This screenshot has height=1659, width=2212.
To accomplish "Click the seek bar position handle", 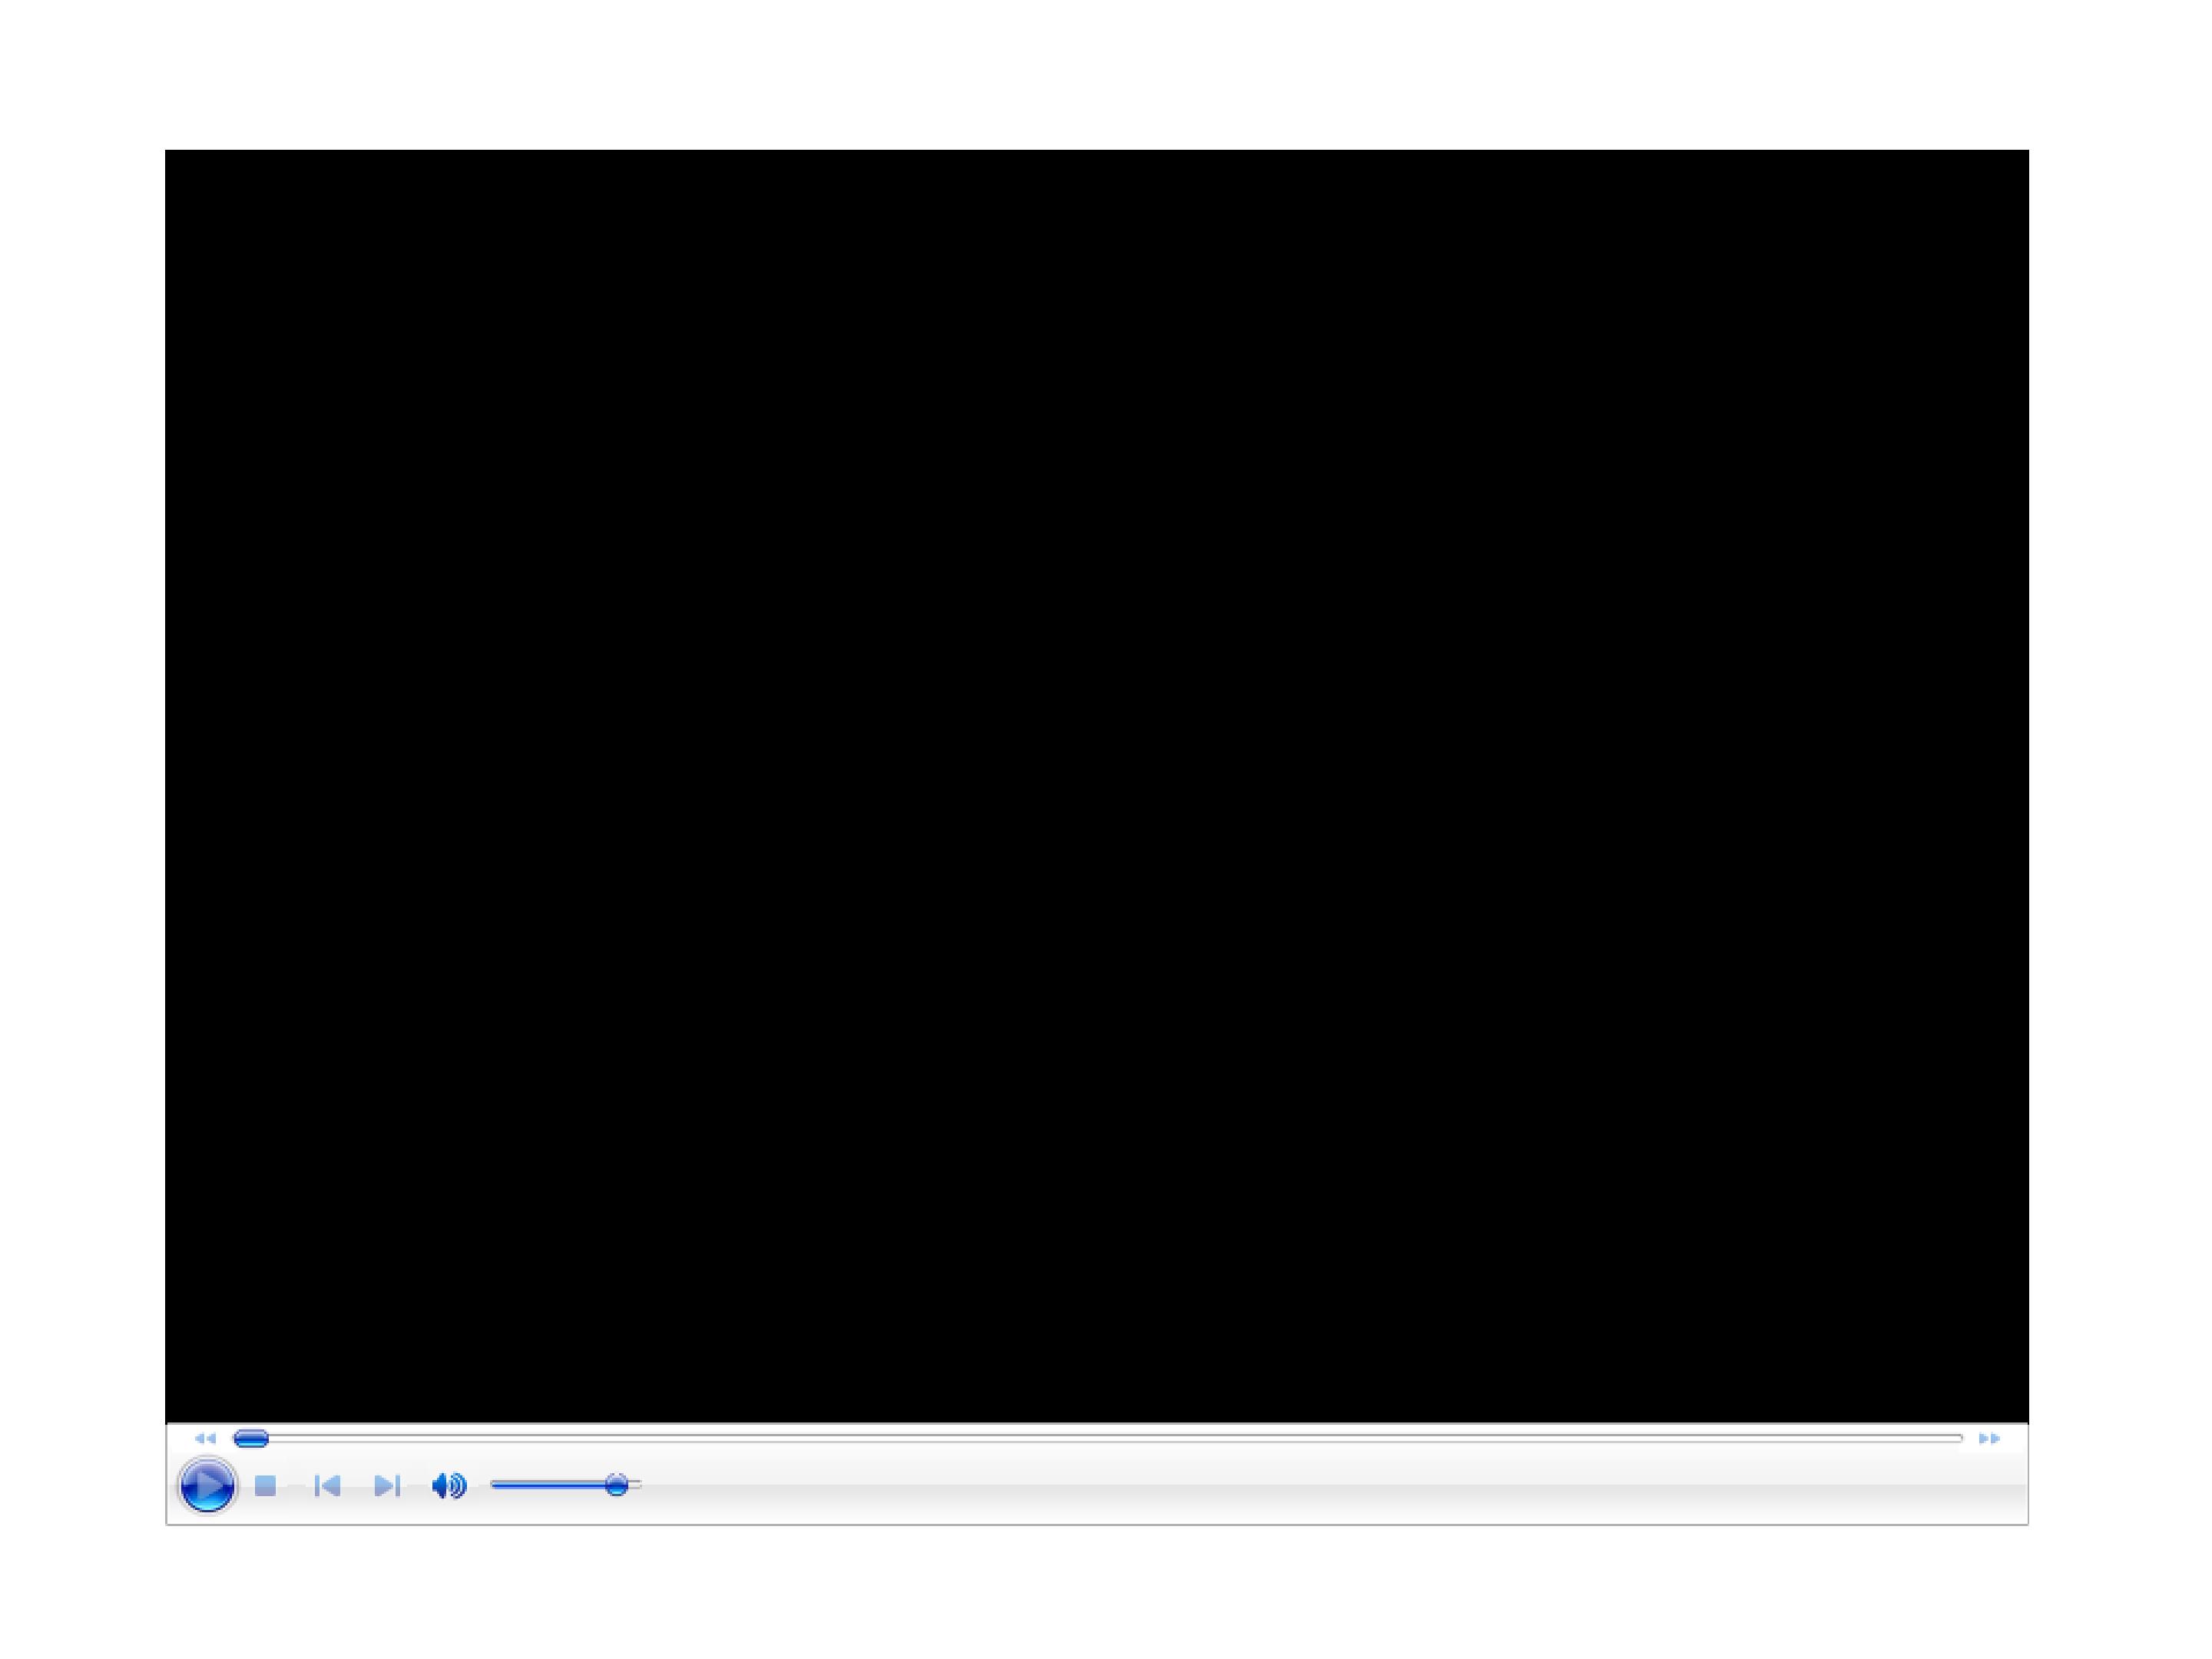I will click(x=250, y=1438).
